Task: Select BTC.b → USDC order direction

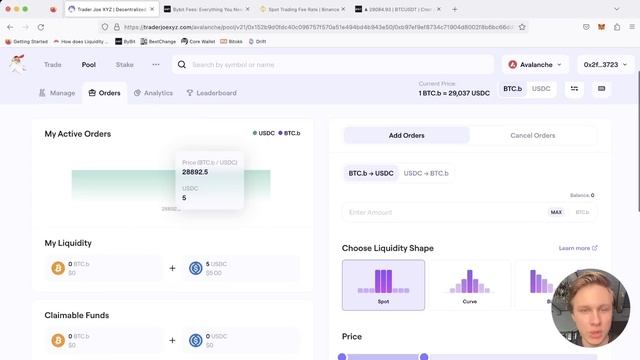Action: 371,173
